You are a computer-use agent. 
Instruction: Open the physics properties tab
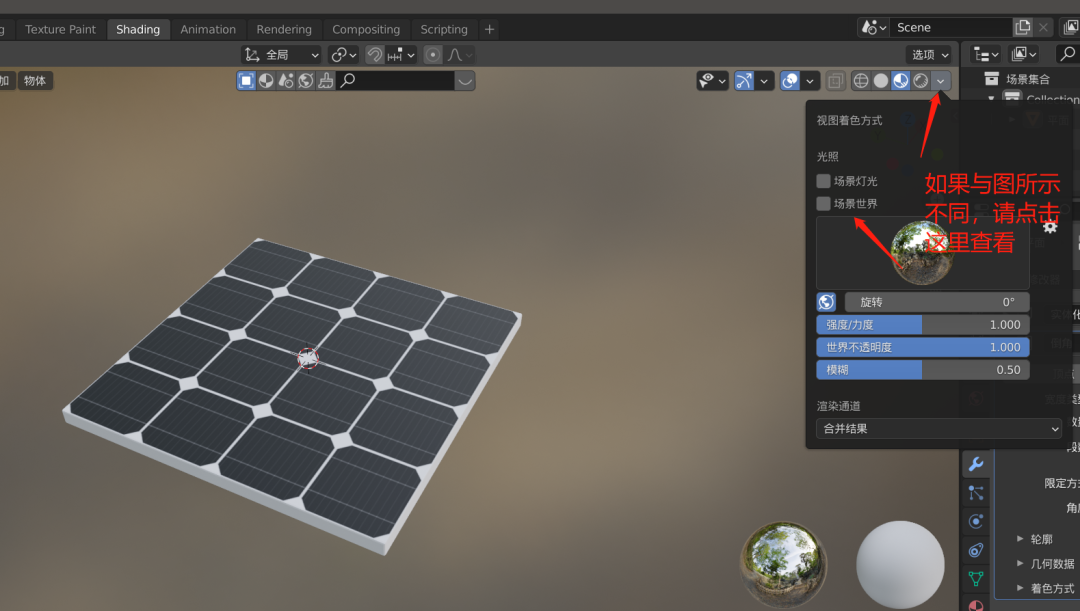(976, 521)
